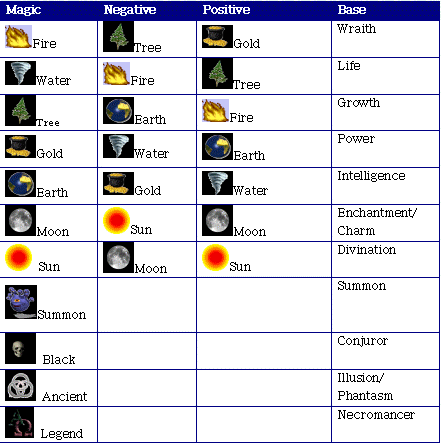Click the Ancient magic rings icon
Viewport: 441px width, 444px height.
tap(20, 386)
